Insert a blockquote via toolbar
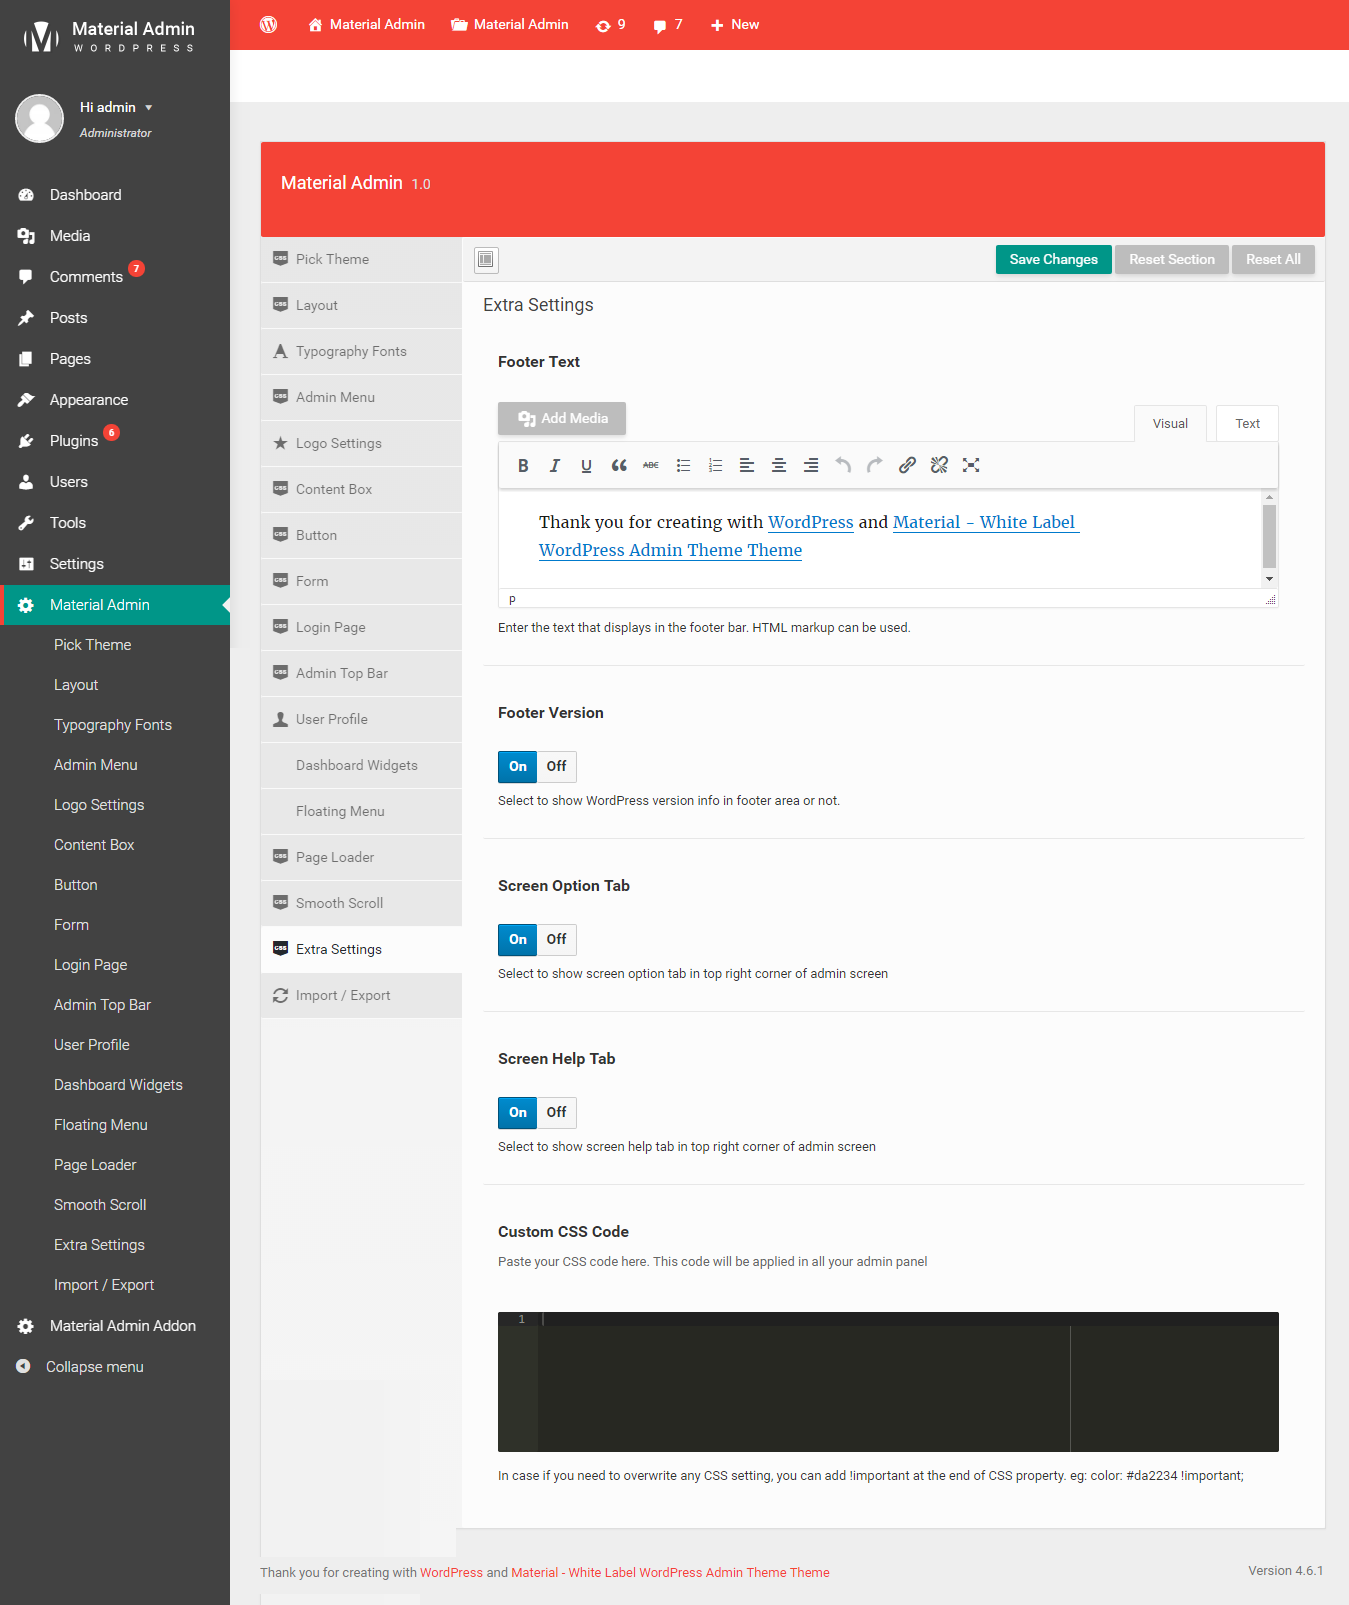1349x1605 pixels. tap(619, 465)
